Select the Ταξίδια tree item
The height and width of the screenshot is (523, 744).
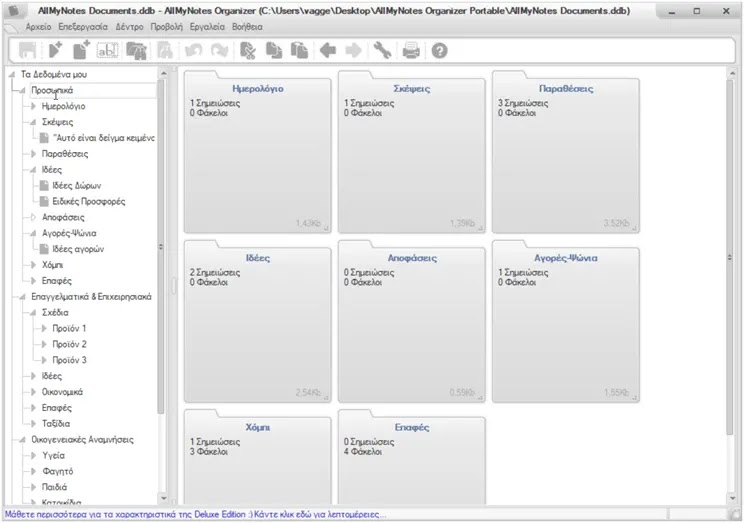coord(56,424)
